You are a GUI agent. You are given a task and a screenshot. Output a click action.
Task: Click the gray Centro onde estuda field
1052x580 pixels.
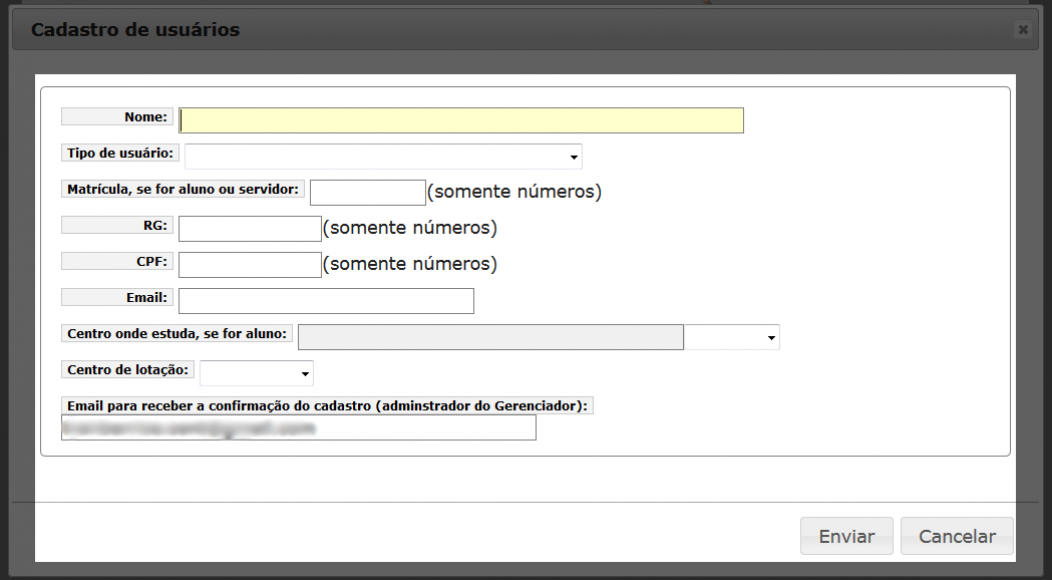[x=490, y=337]
